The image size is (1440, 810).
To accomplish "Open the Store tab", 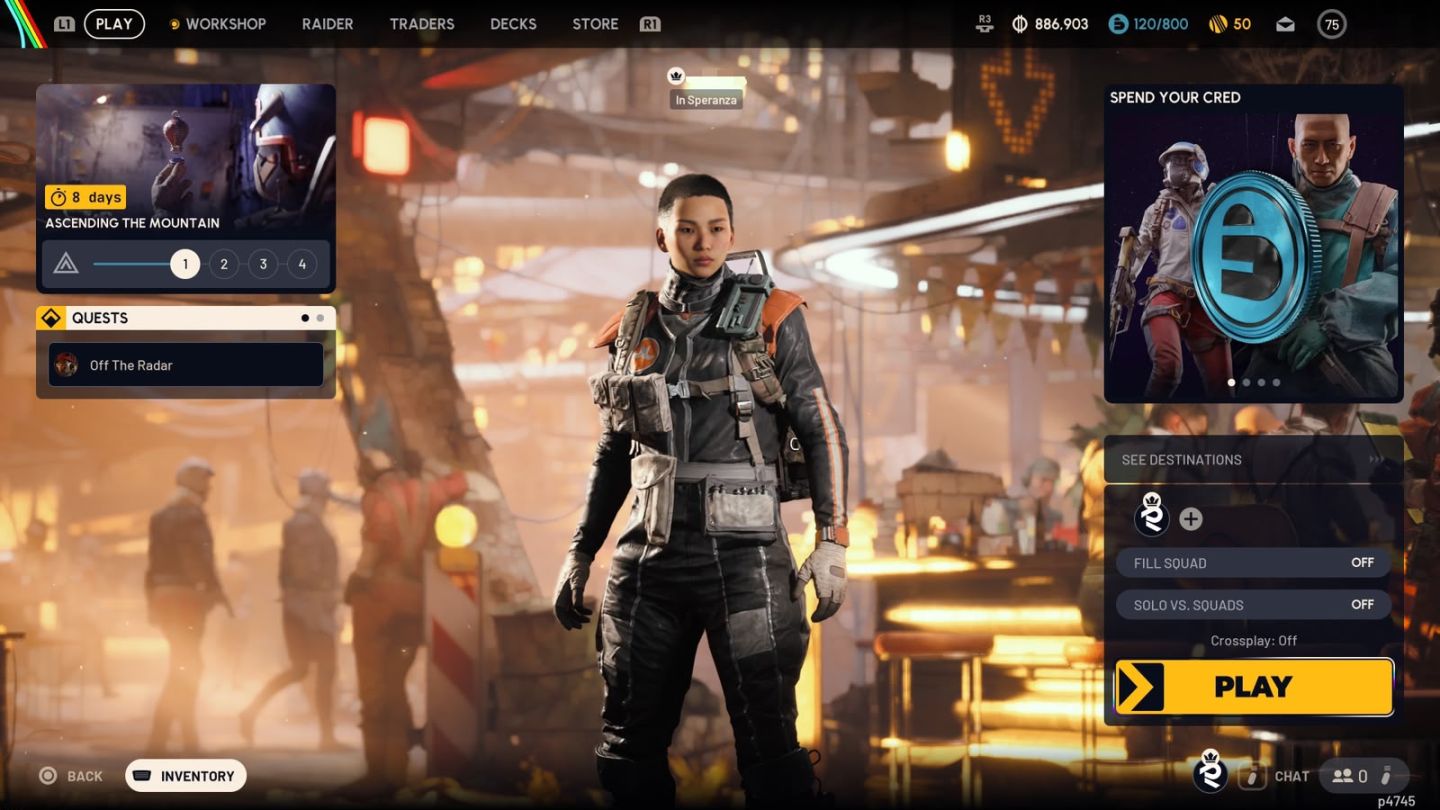I will pos(595,24).
